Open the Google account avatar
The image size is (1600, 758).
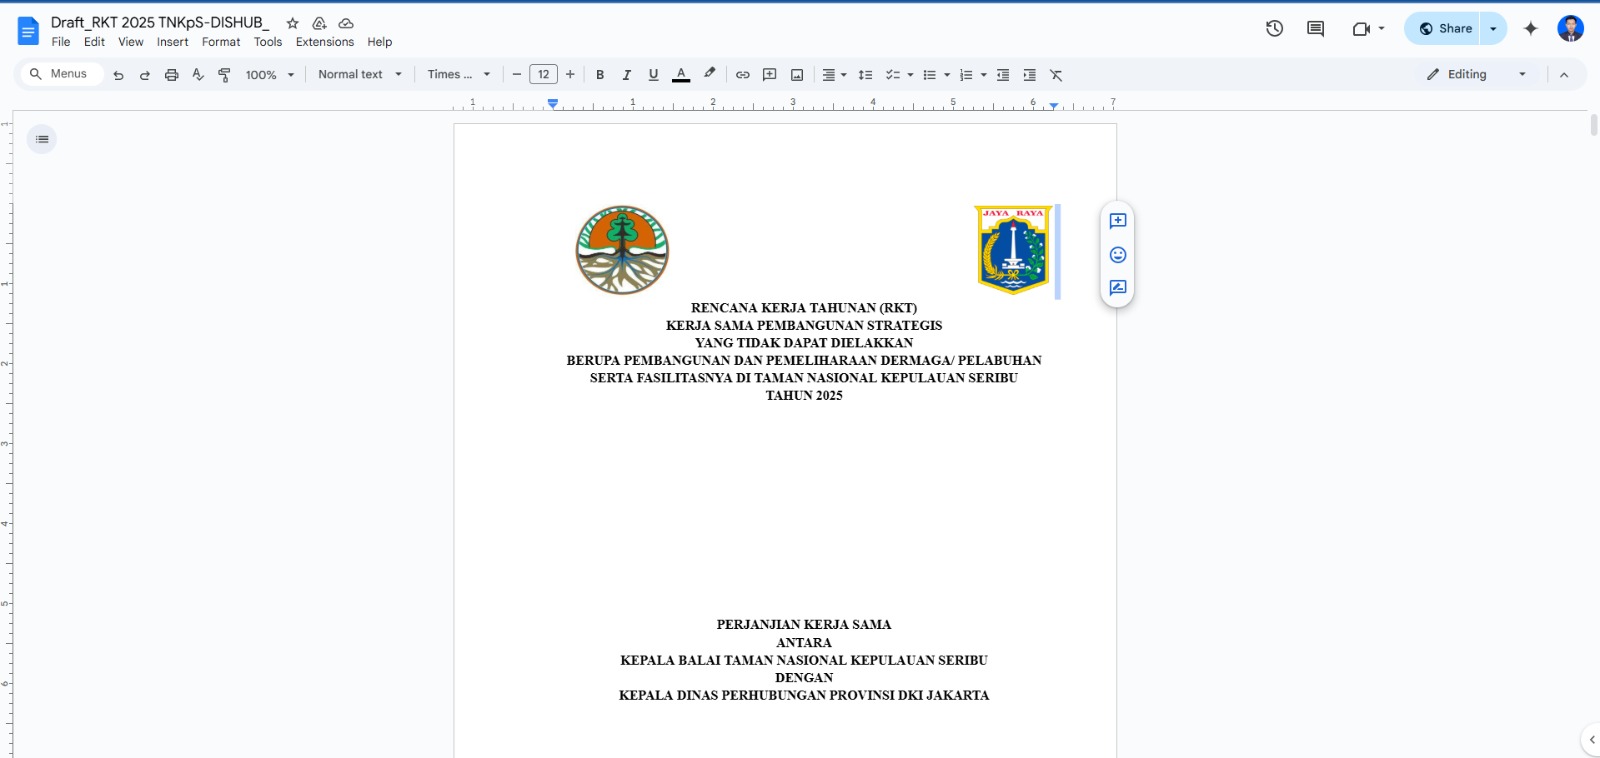[x=1570, y=29]
